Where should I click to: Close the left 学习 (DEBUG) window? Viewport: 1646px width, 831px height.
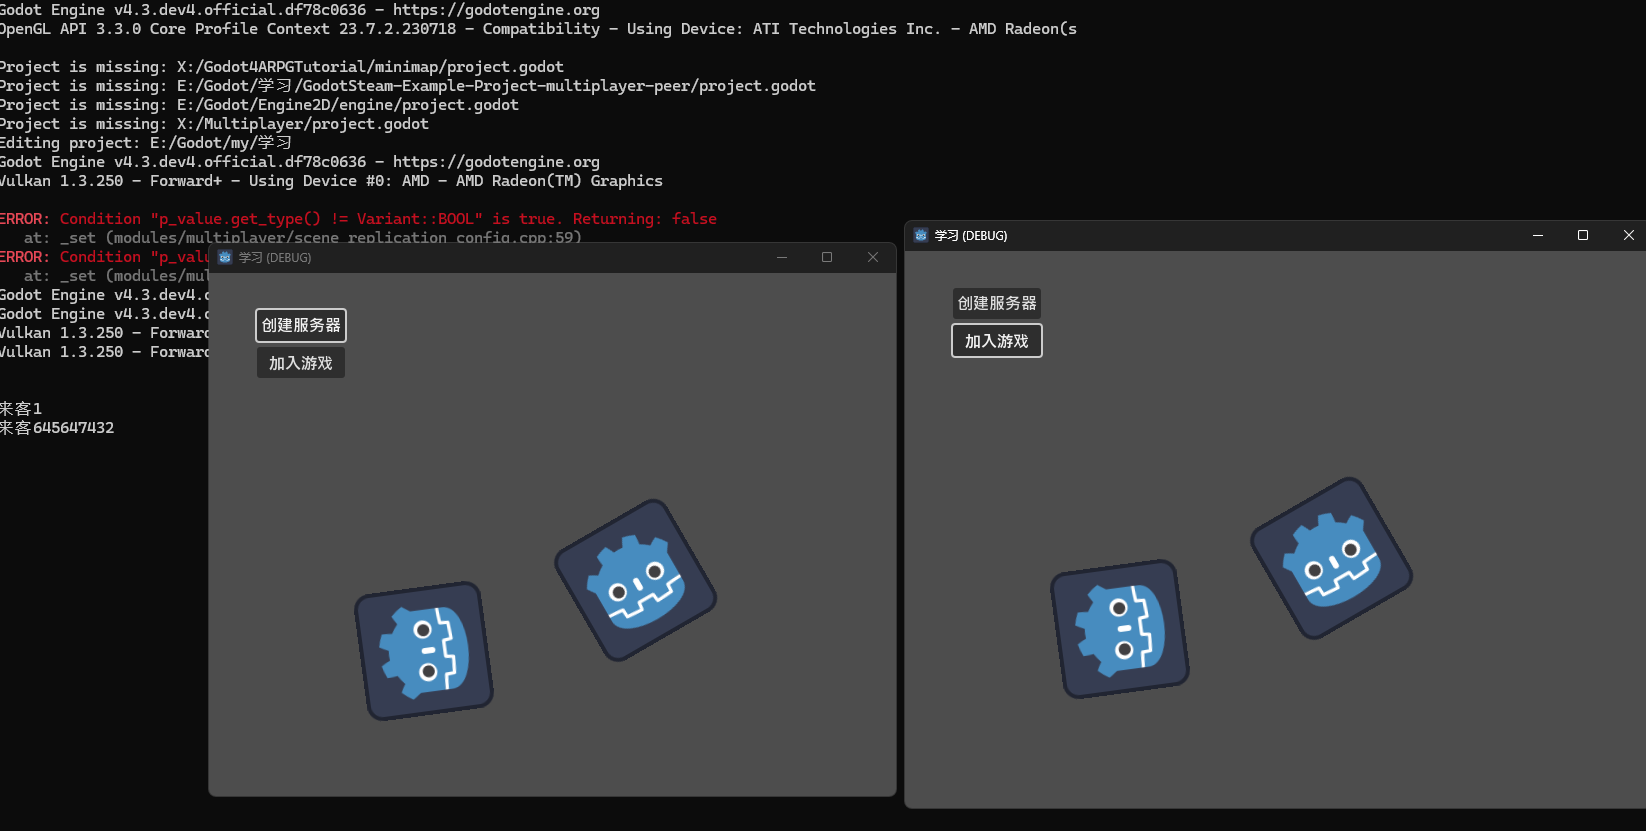click(x=873, y=257)
